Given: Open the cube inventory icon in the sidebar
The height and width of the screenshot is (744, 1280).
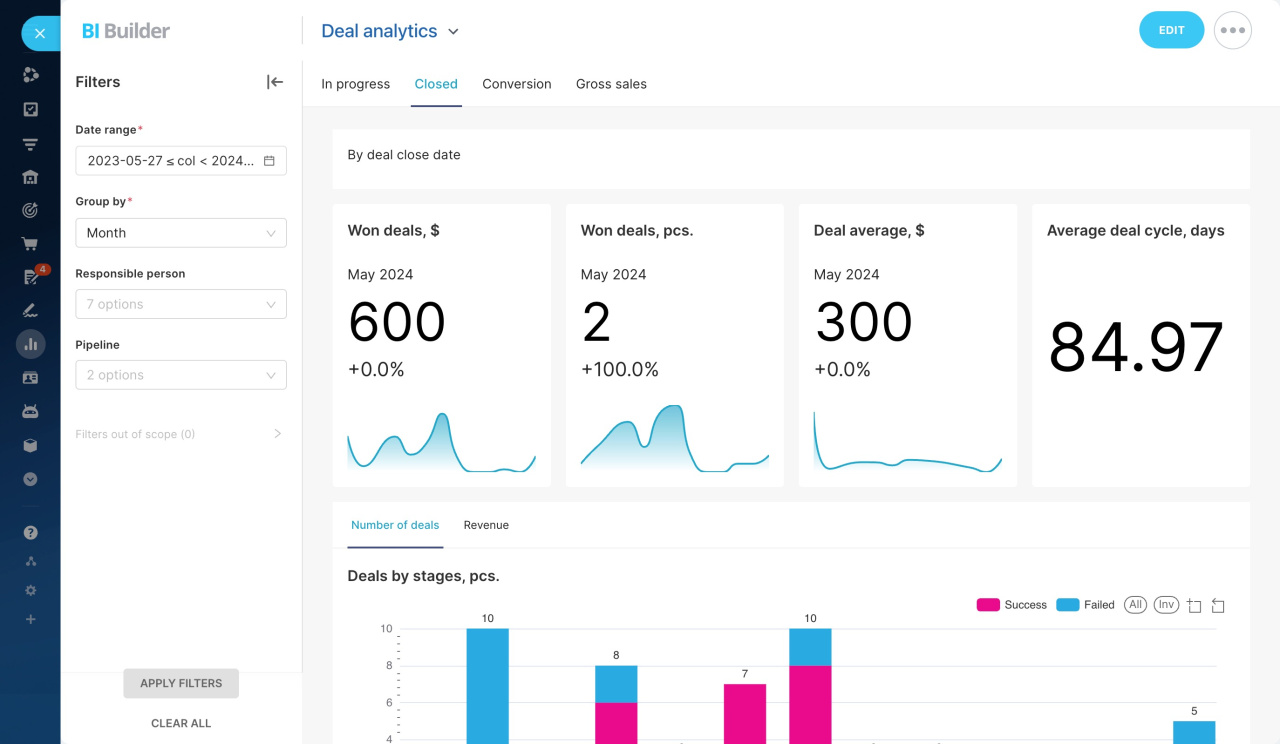Looking at the screenshot, I should (x=31, y=446).
